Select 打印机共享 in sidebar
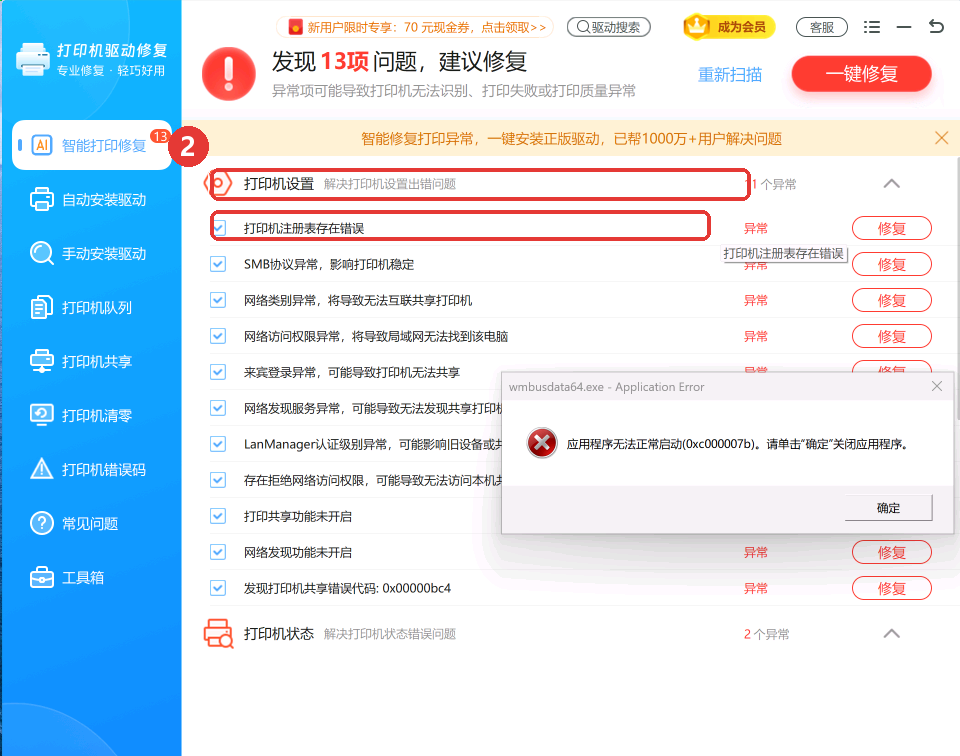This screenshot has height=756, width=960. click(x=92, y=361)
